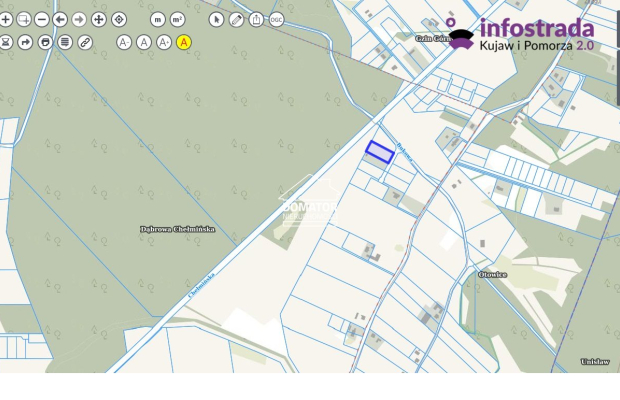Activate the pan map tool
The width and height of the screenshot is (620, 400).
[x=98, y=19]
